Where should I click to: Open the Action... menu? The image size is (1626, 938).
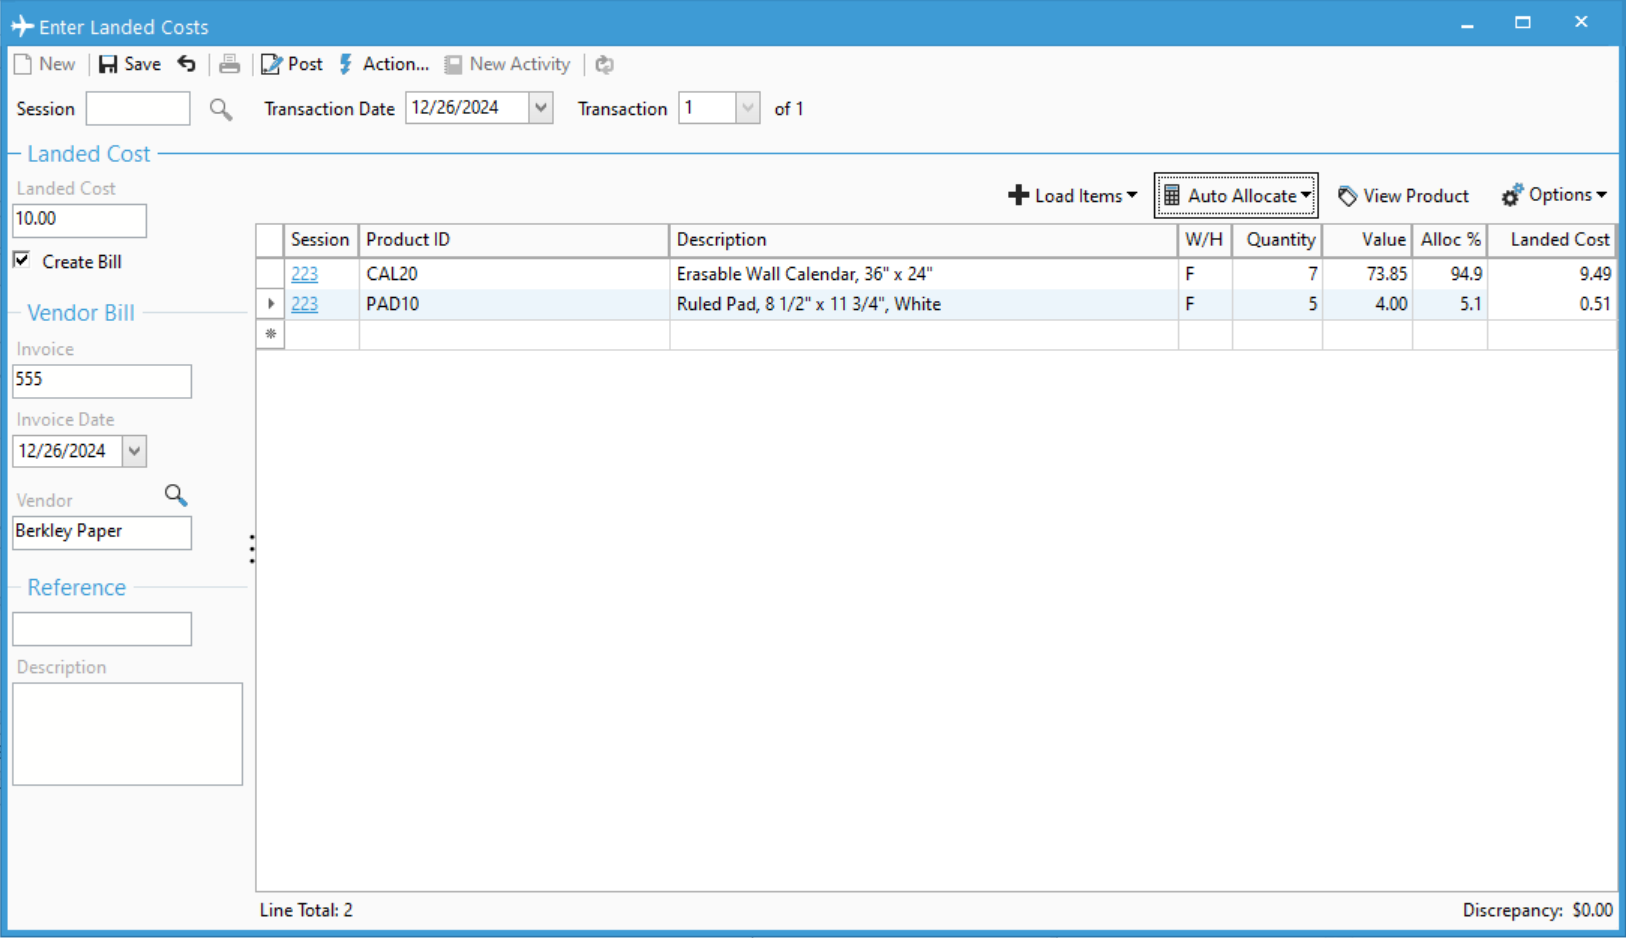[x=384, y=64]
